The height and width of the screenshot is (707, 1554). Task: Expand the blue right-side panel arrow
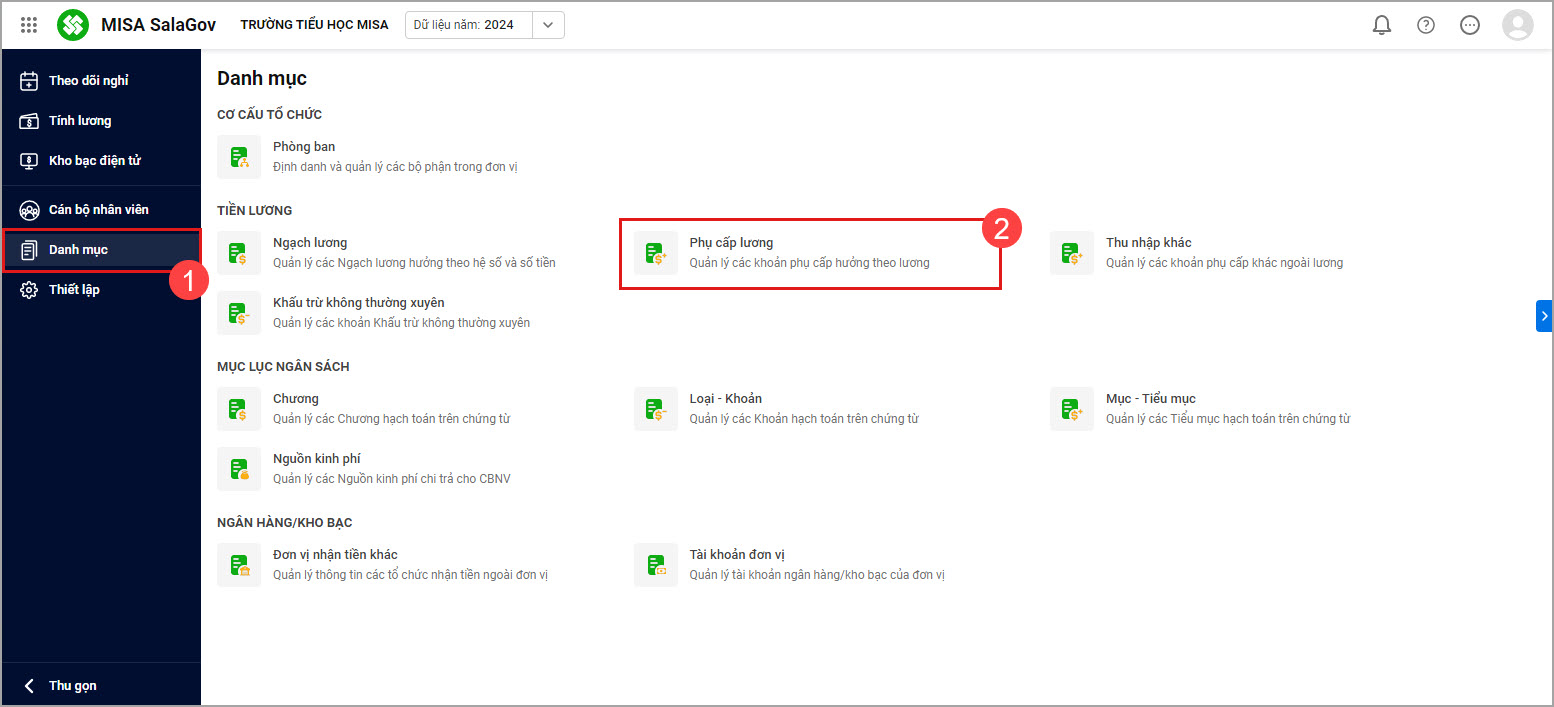[1544, 316]
